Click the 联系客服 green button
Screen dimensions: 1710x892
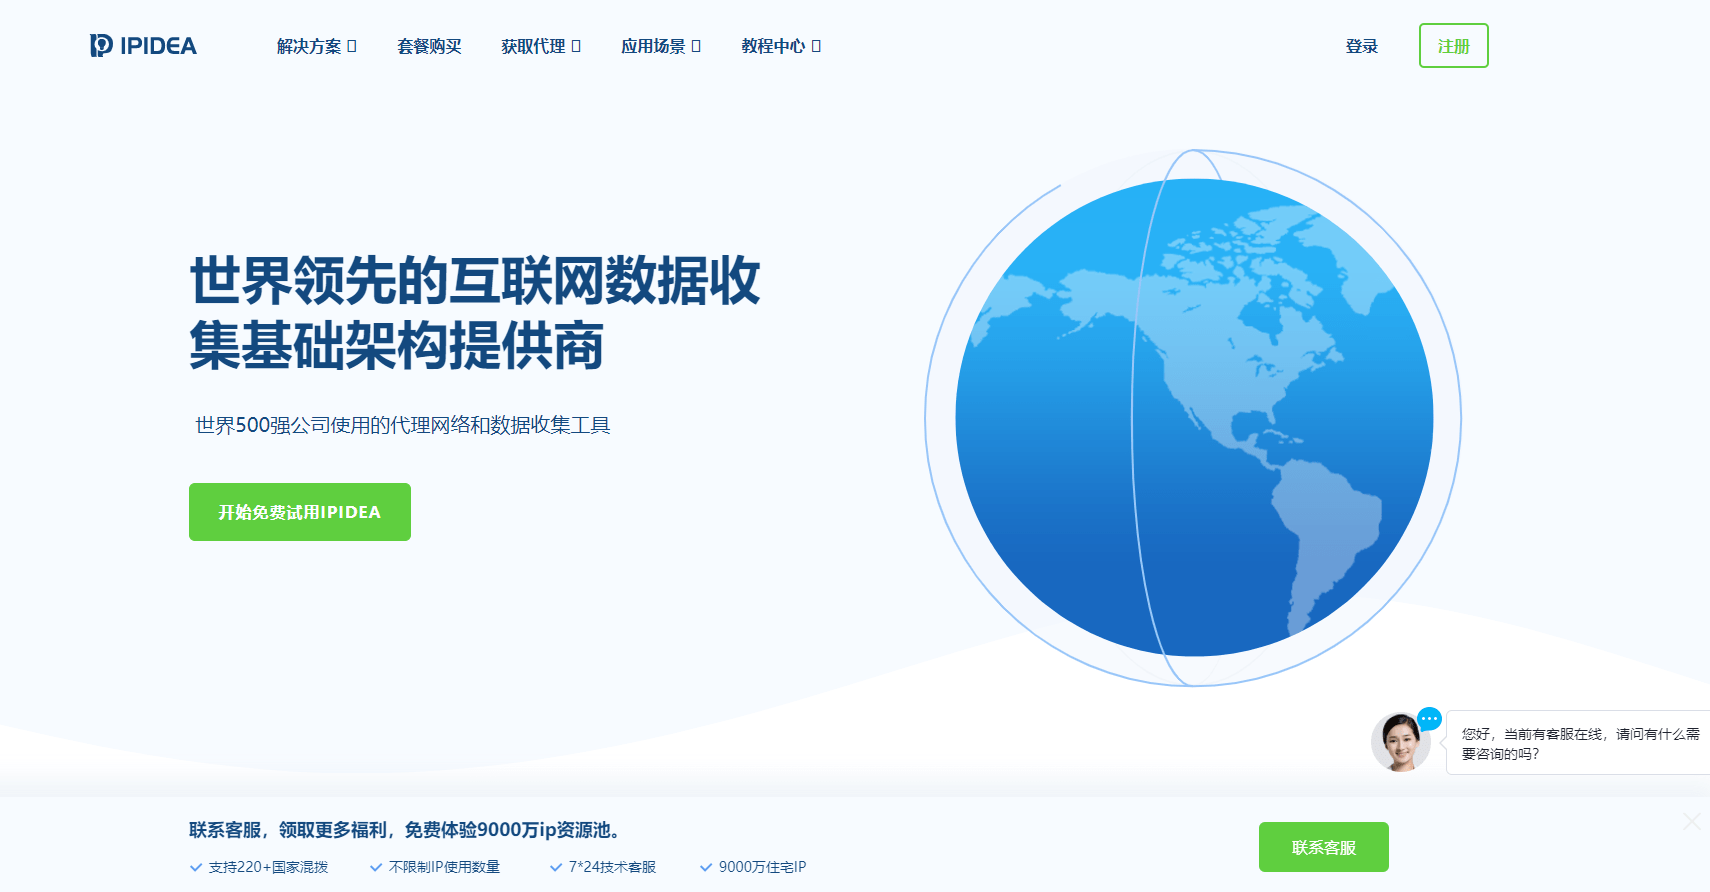[x=1324, y=847]
